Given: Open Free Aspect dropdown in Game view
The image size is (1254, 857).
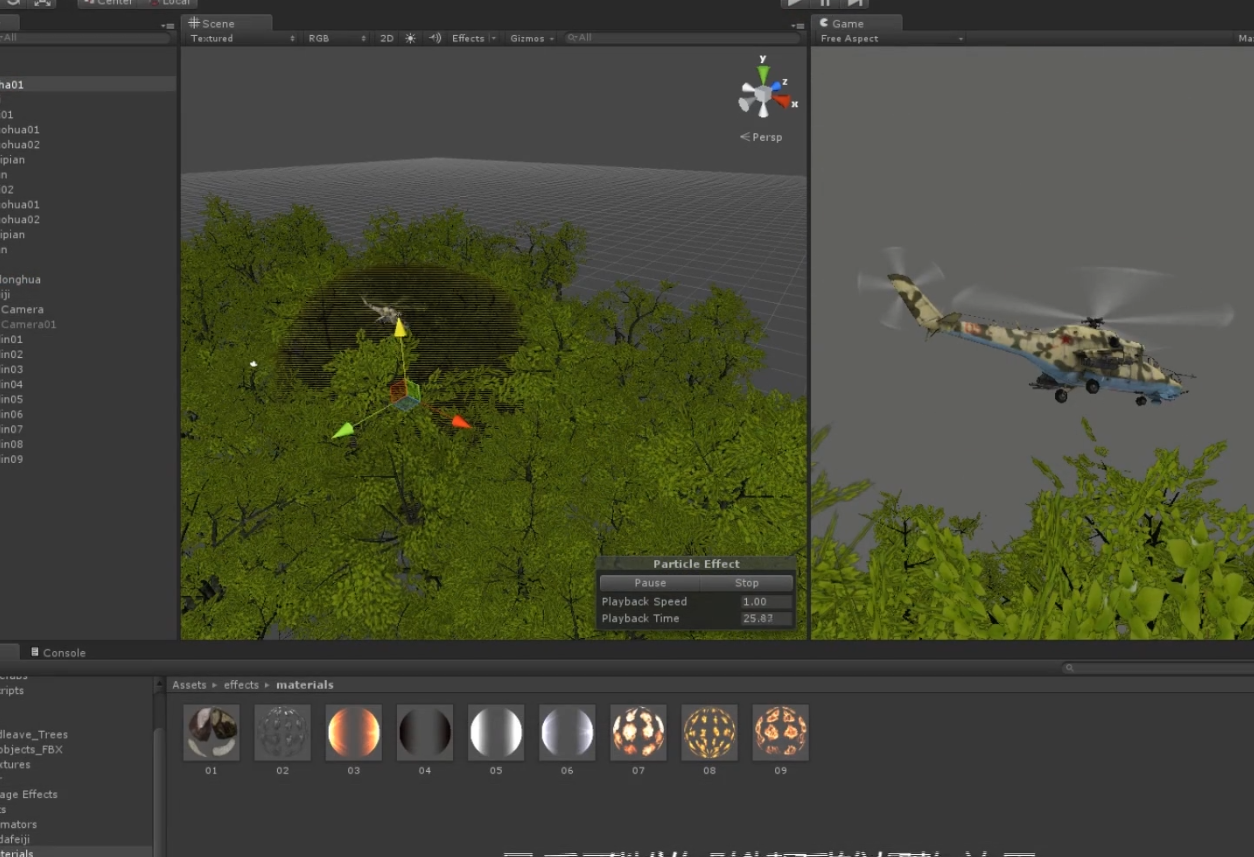Looking at the screenshot, I should (x=891, y=38).
